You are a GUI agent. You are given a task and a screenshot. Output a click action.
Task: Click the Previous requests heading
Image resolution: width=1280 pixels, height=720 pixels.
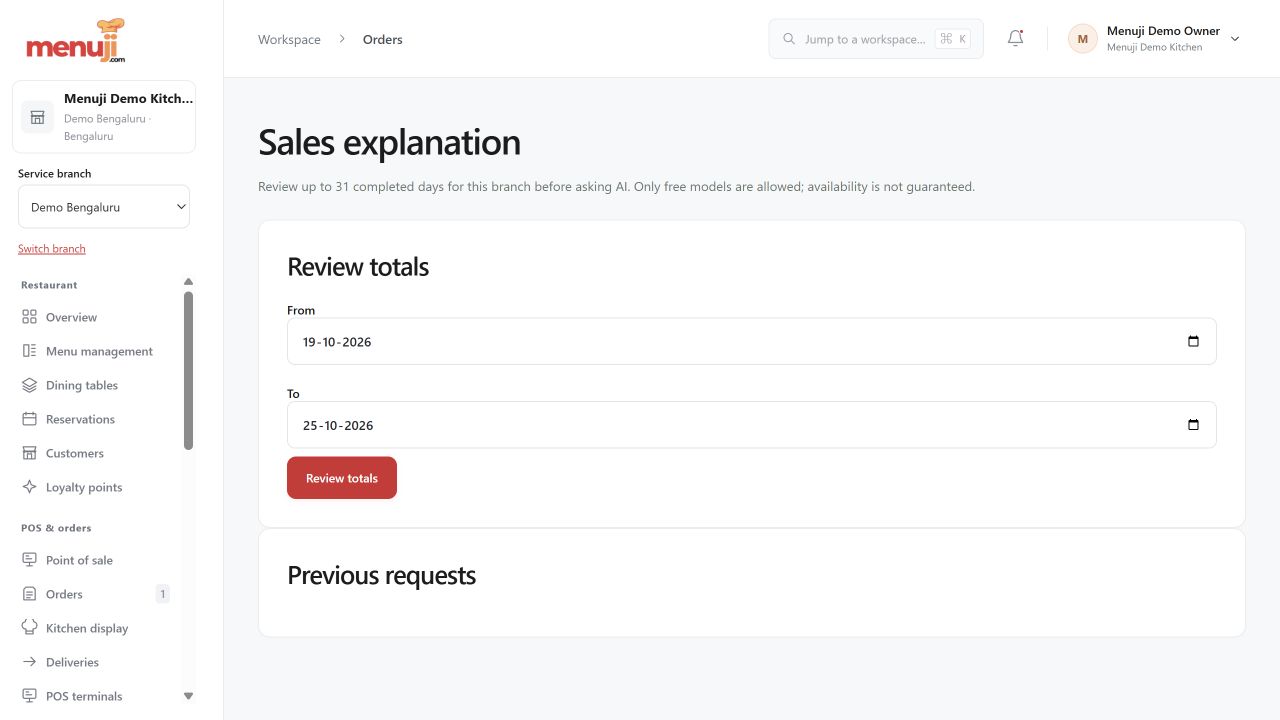[381, 575]
